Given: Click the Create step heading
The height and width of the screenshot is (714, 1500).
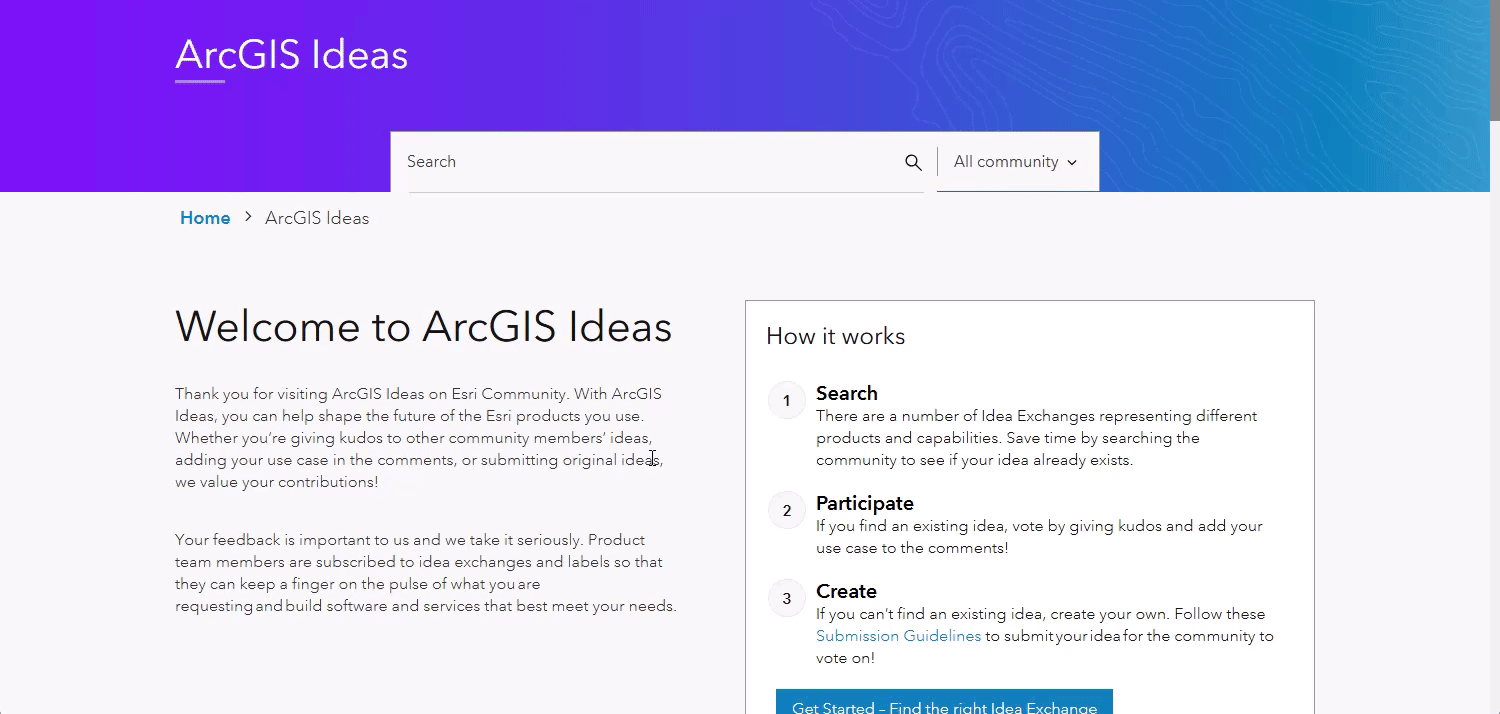Looking at the screenshot, I should 846,591.
